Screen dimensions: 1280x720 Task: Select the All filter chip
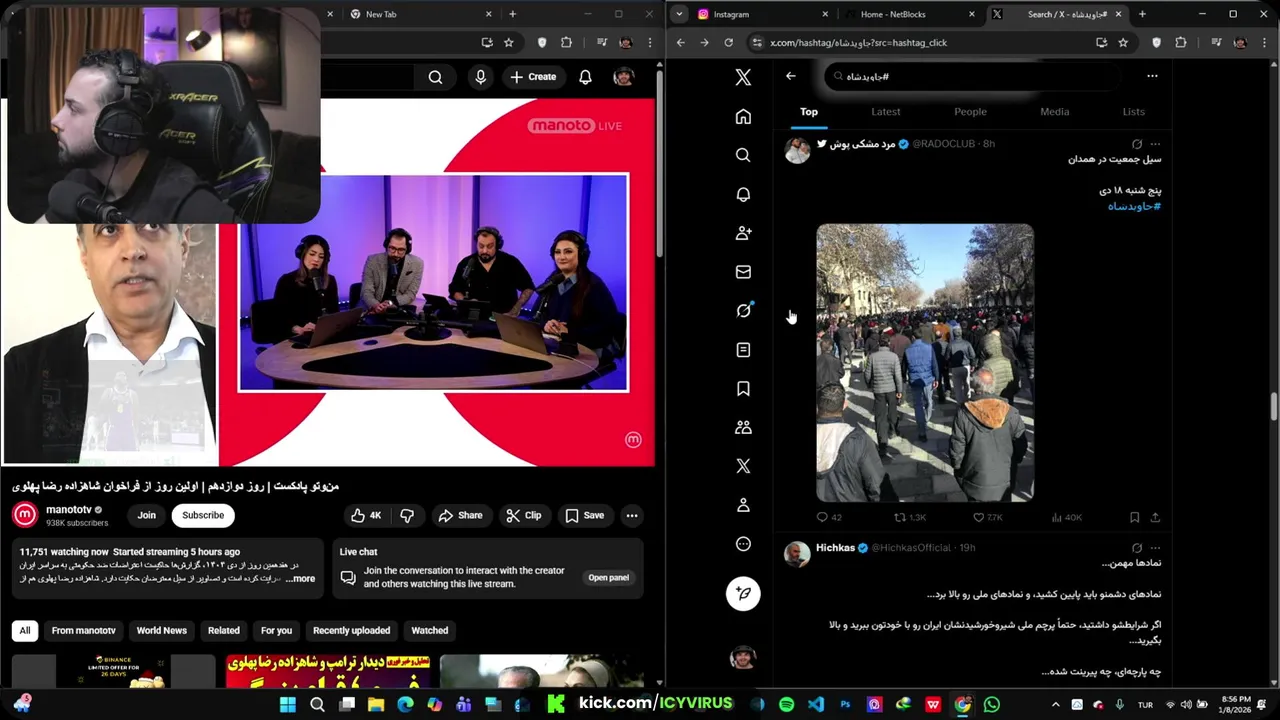(25, 630)
